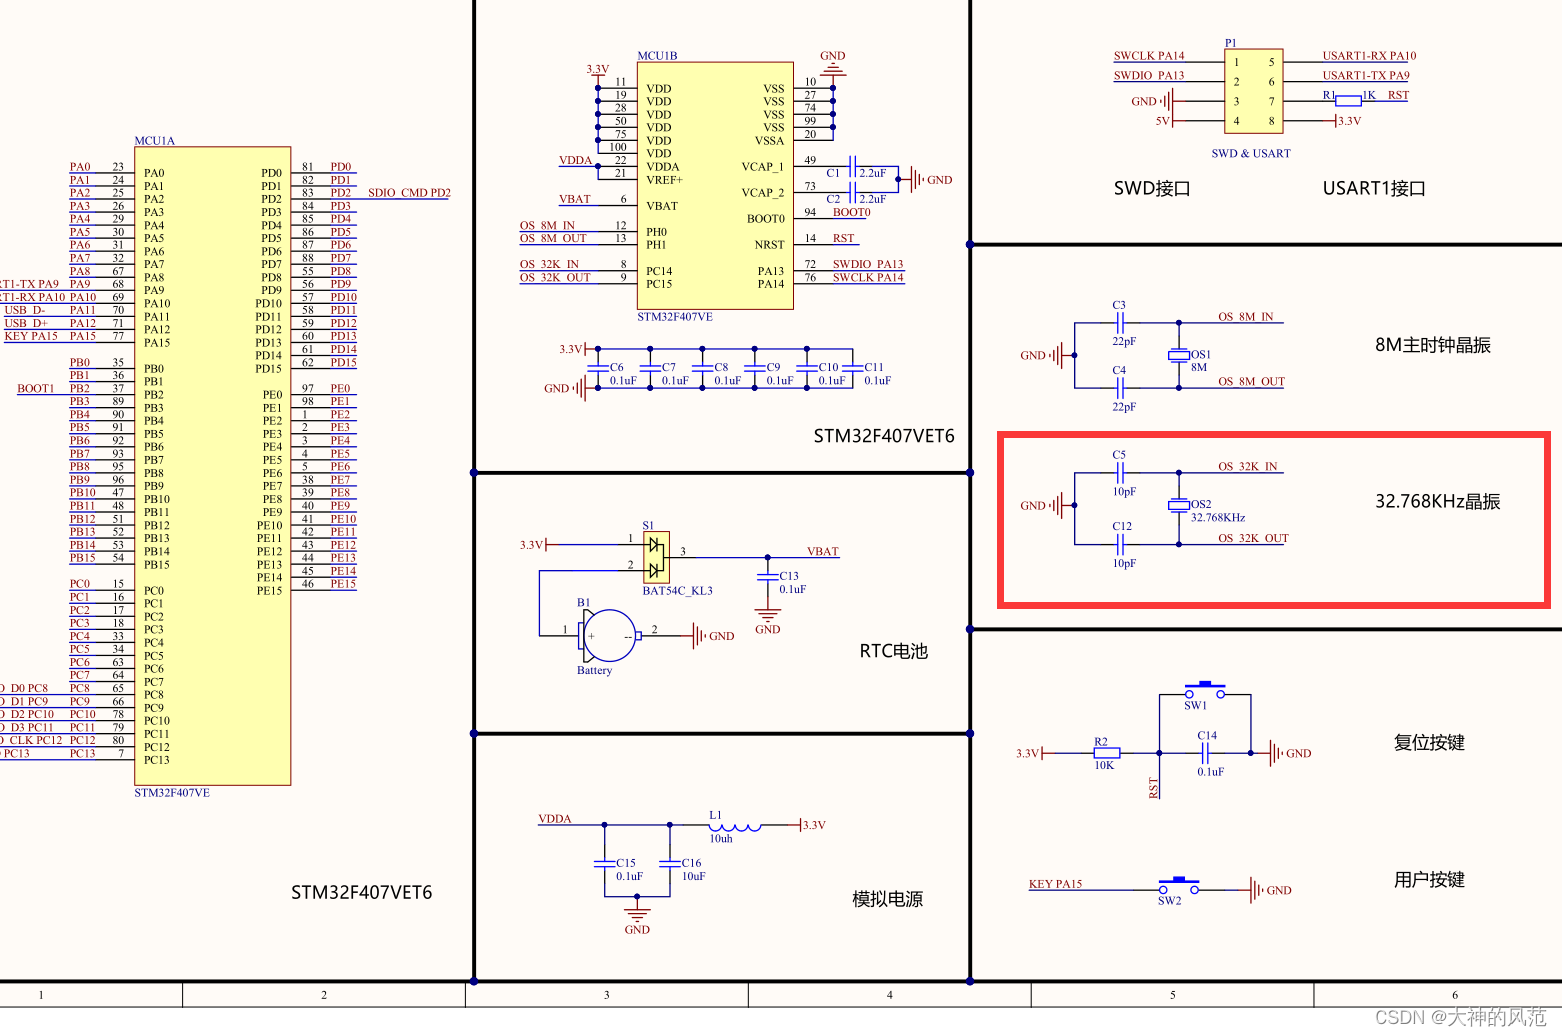Click the 'OS_32K_OUT' label near C12
The width and height of the screenshot is (1562, 1036).
pos(1253,539)
